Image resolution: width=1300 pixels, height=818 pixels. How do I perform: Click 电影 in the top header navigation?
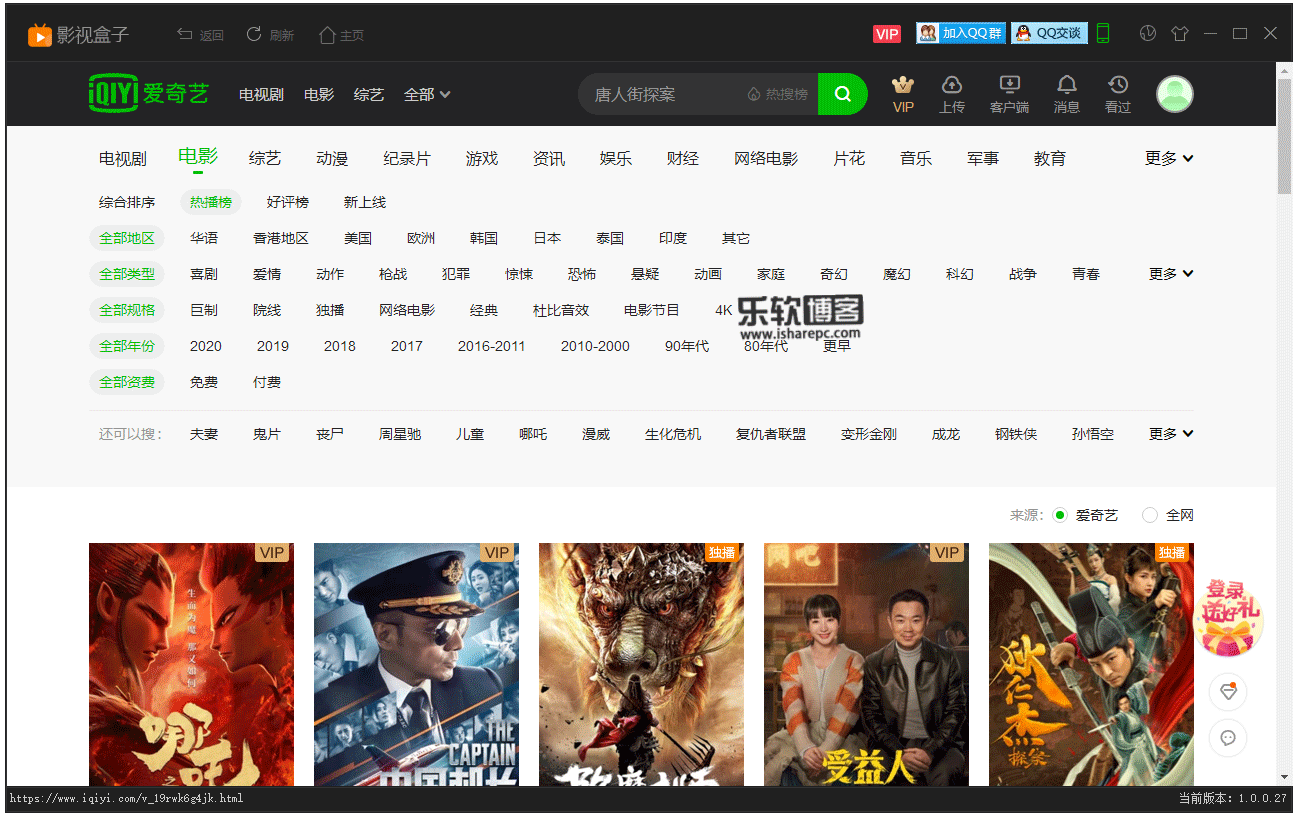(319, 94)
